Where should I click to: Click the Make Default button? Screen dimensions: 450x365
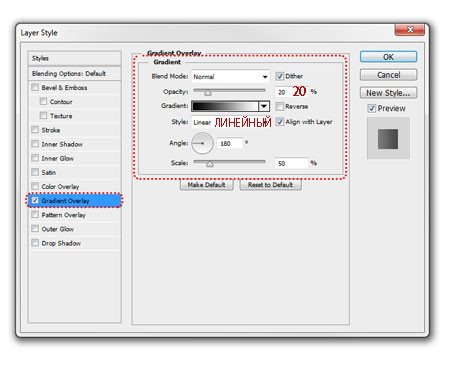click(207, 185)
